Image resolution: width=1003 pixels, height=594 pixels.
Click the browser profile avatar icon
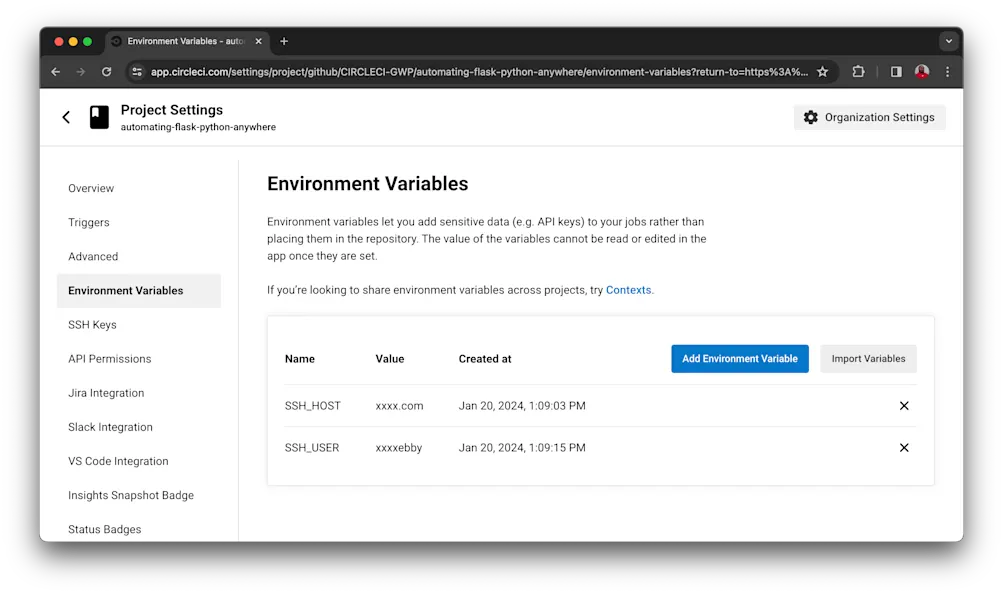point(921,71)
